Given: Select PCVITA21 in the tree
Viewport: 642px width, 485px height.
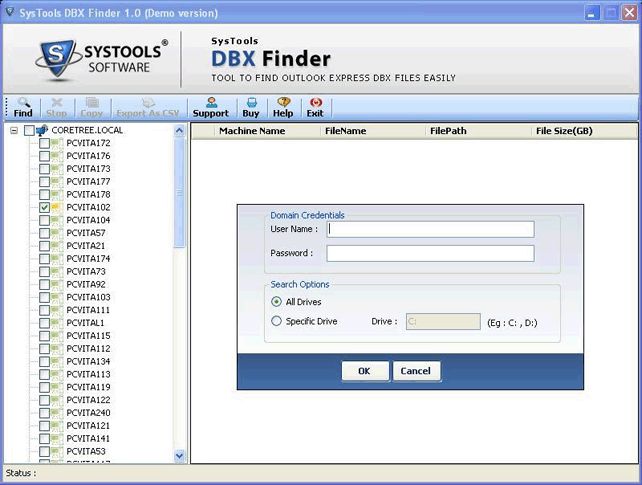Looking at the screenshot, I should [86, 246].
